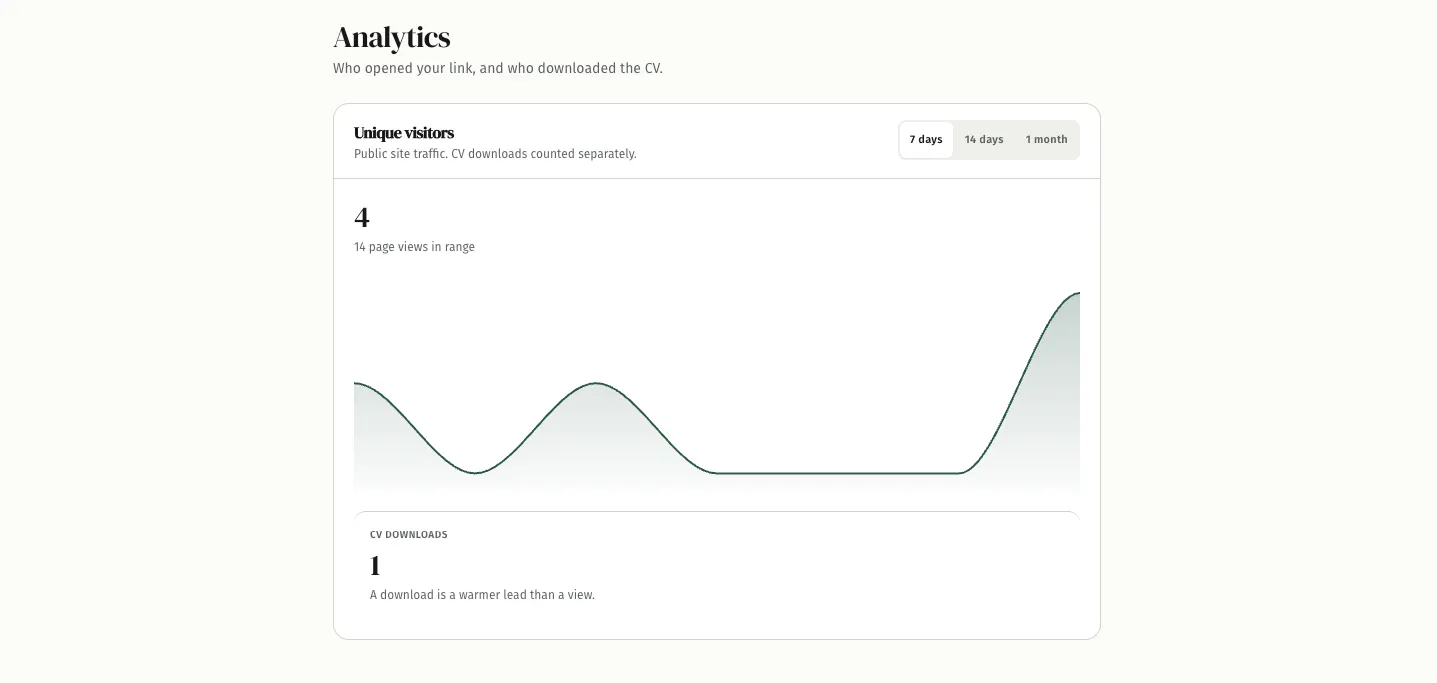Click the Unique visitors card title

pyautogui.click(x=404, y=133)
